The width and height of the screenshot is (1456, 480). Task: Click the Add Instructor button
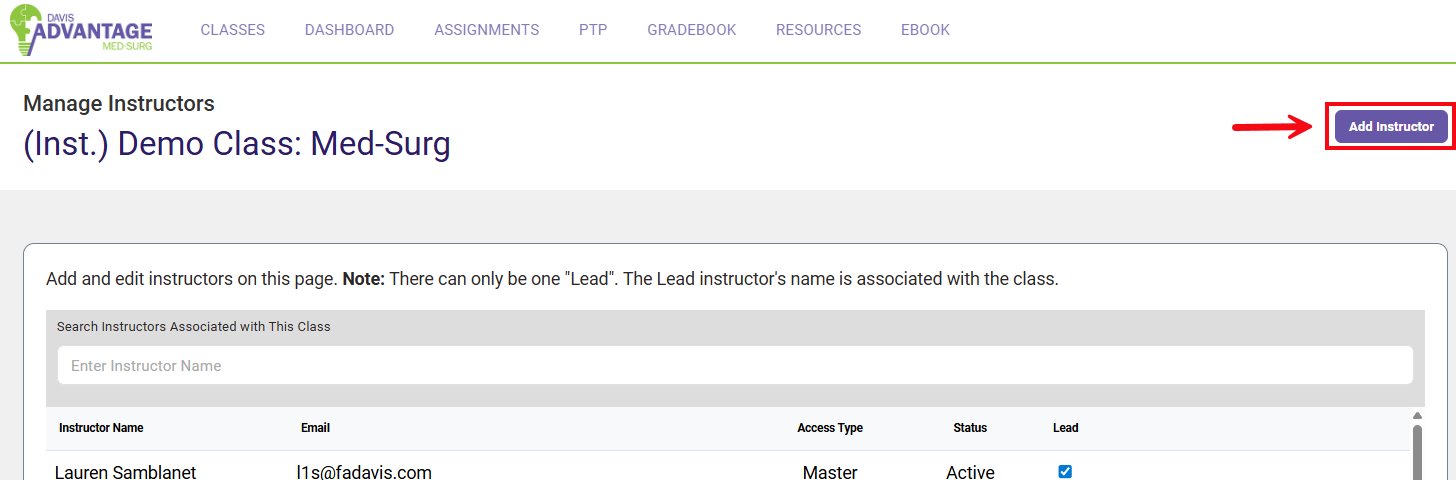coord(1390,127)
